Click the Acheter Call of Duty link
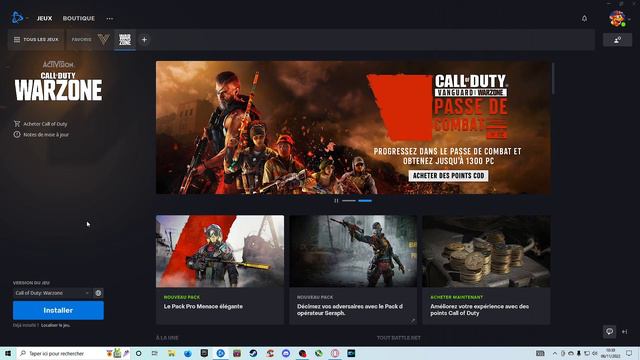The height and width of the screenshot is (360, 640). (41, 124)
